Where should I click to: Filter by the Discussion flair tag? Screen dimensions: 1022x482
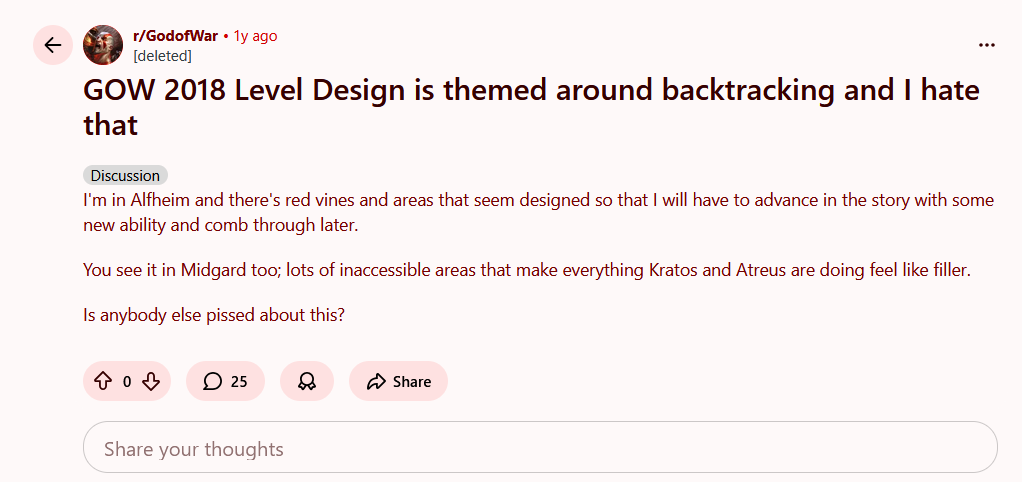coord(125,176)
